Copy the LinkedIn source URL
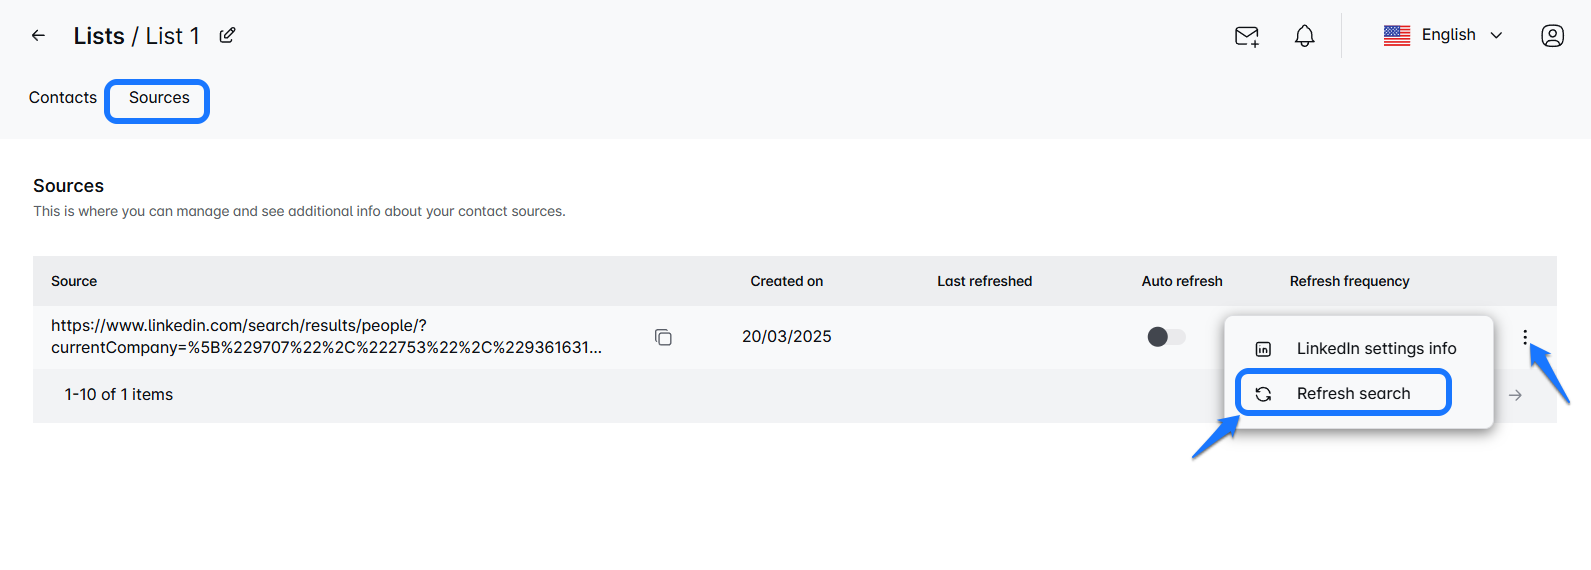 point(663,337)
